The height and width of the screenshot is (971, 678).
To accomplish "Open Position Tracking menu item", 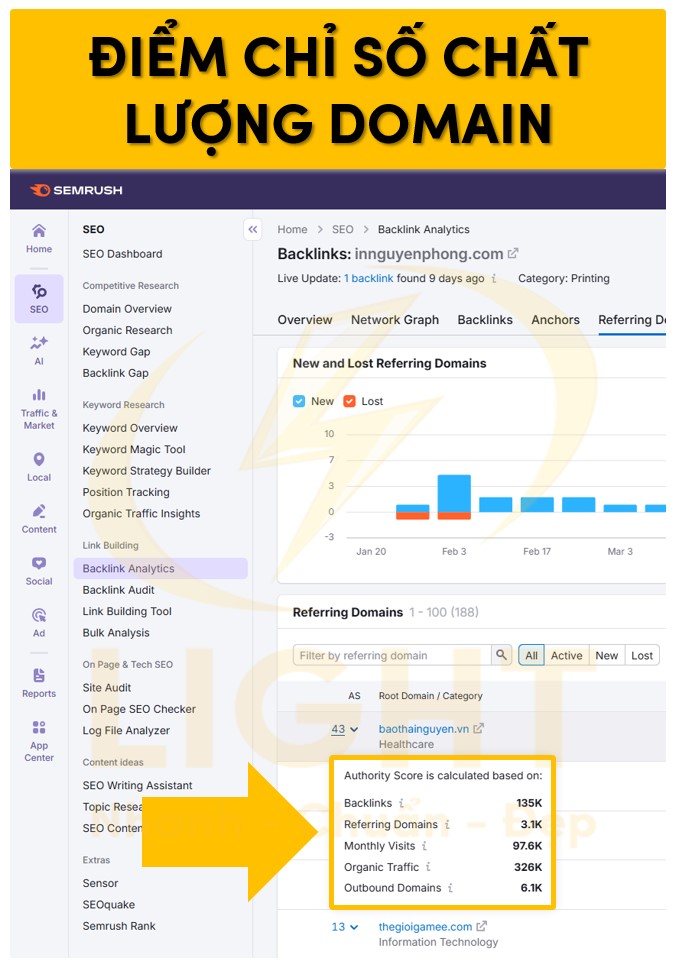I will 126,492.
